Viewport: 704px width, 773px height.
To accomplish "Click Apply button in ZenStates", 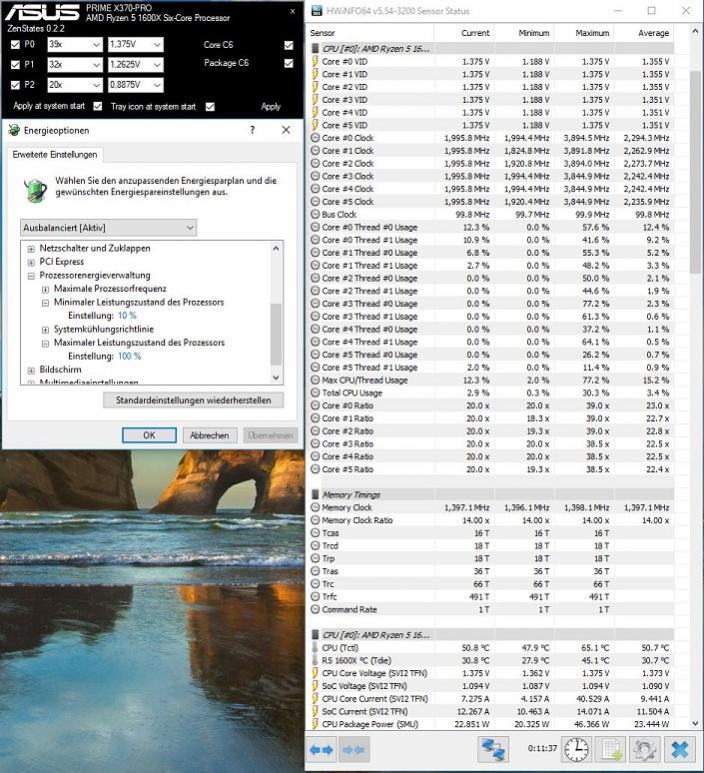I will click(271, 107).
